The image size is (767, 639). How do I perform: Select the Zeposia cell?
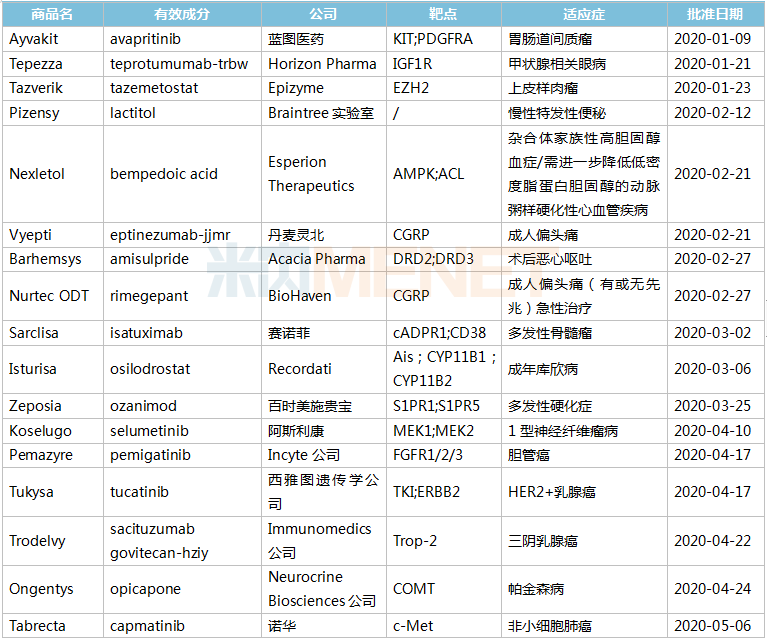53,406
